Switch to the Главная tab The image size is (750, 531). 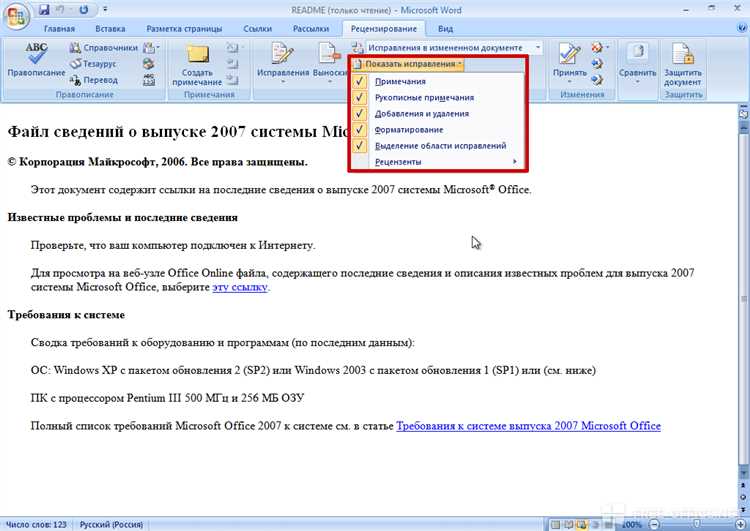click(x=59, y=29)
